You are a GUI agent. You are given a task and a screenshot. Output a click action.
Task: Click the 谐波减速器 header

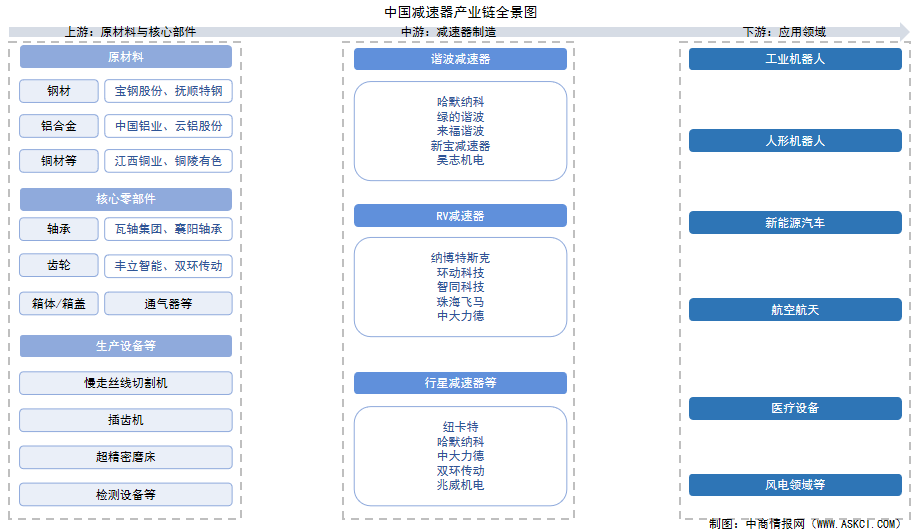click(460, 59)
